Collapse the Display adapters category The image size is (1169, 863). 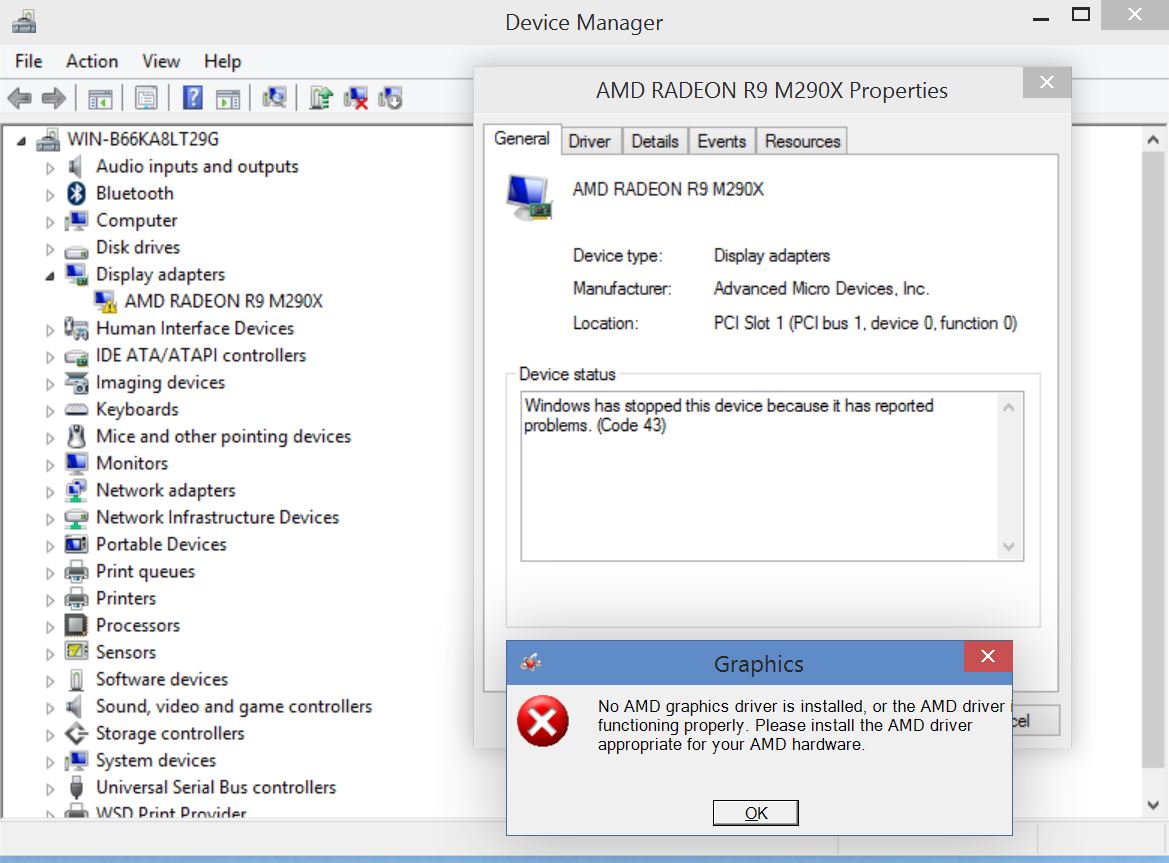pos(50,276)
